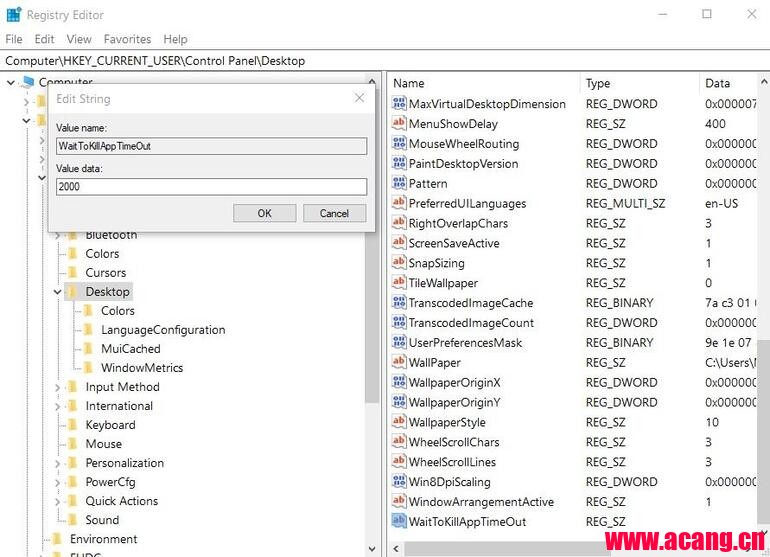Click the SnapSizing string icon
Viewport: 770px width, 557px height.
[x=399, y=263]
